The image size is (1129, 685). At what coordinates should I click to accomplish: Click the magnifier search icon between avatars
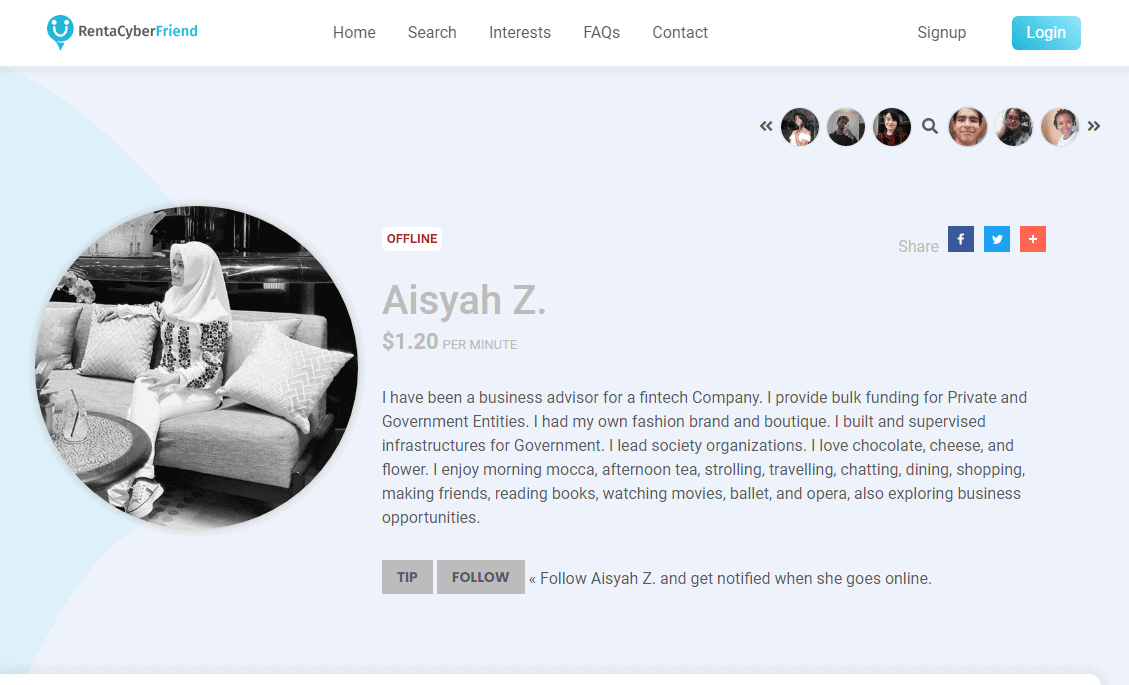pyautogui.click(x=930, y=127)
